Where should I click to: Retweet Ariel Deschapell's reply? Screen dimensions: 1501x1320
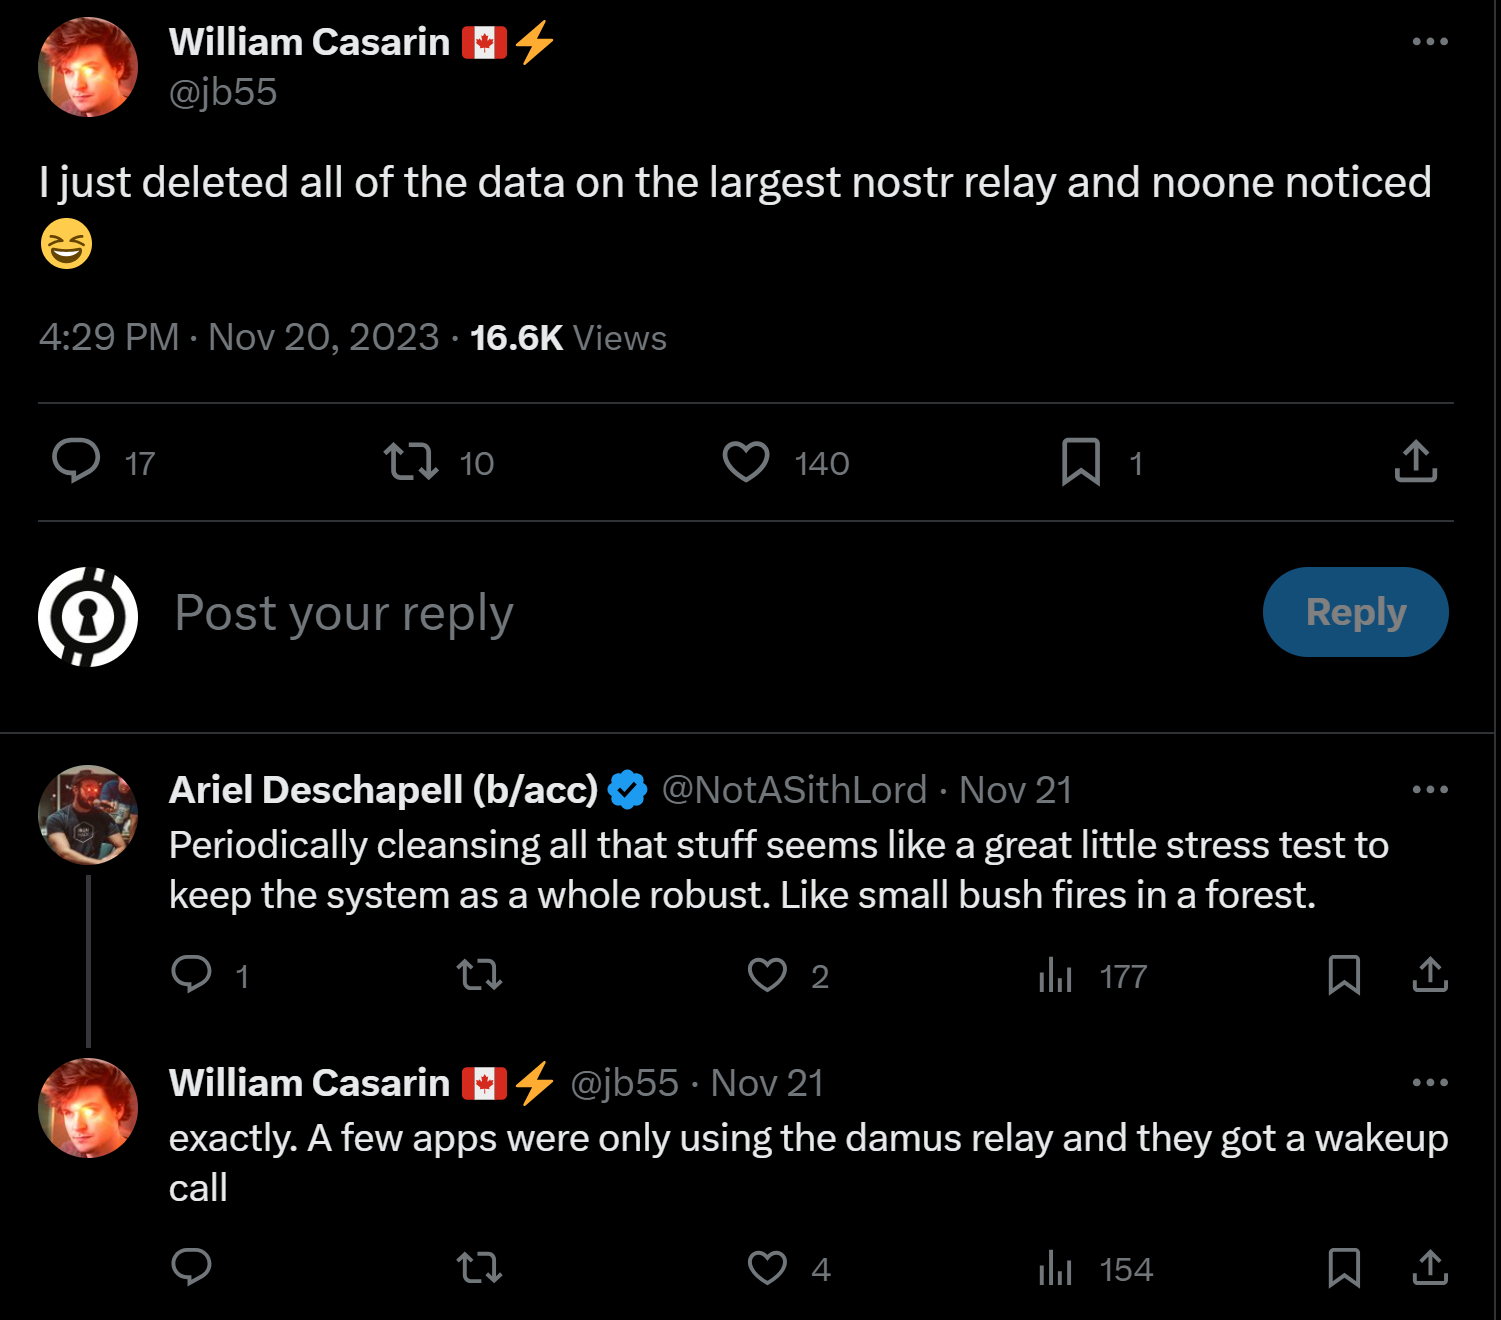tap(479, 974)
